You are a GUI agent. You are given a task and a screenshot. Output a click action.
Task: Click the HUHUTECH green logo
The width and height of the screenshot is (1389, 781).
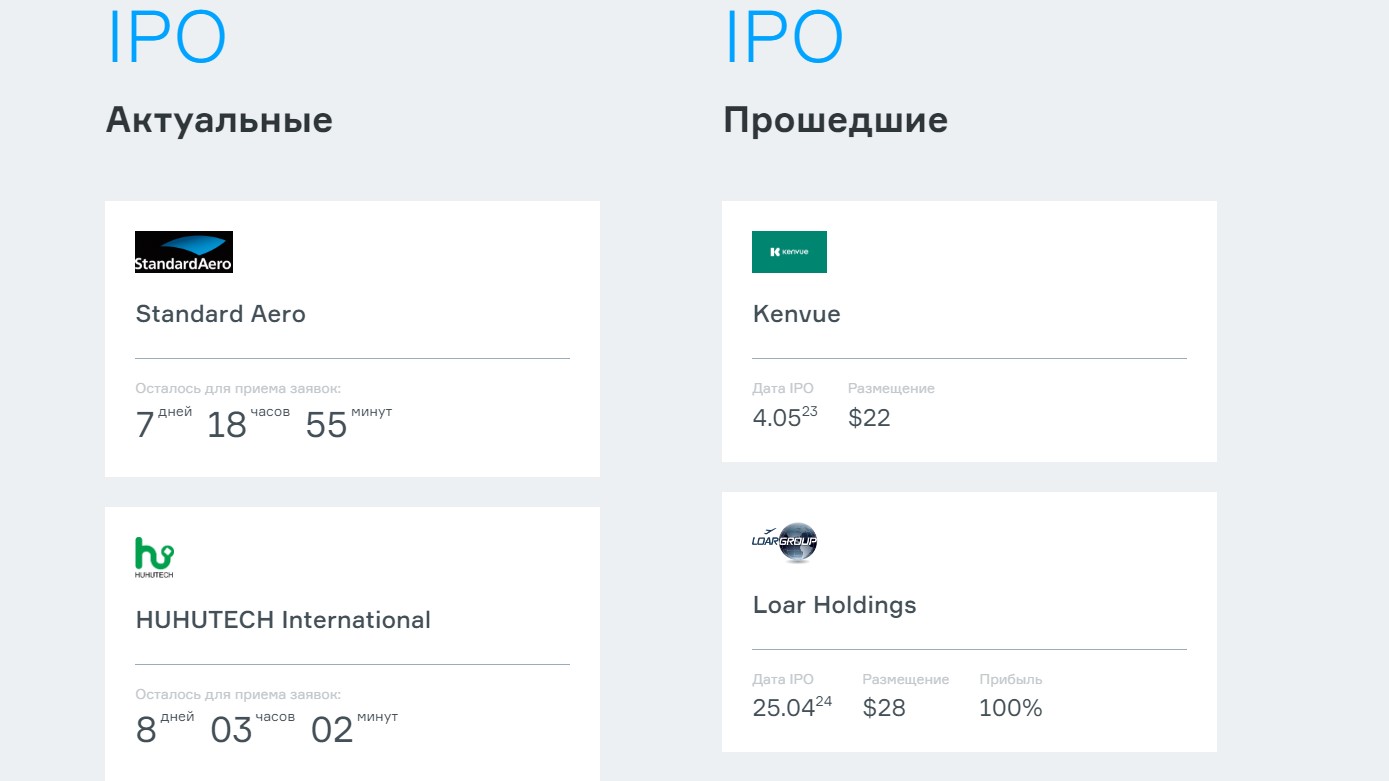tap(154, 558)
